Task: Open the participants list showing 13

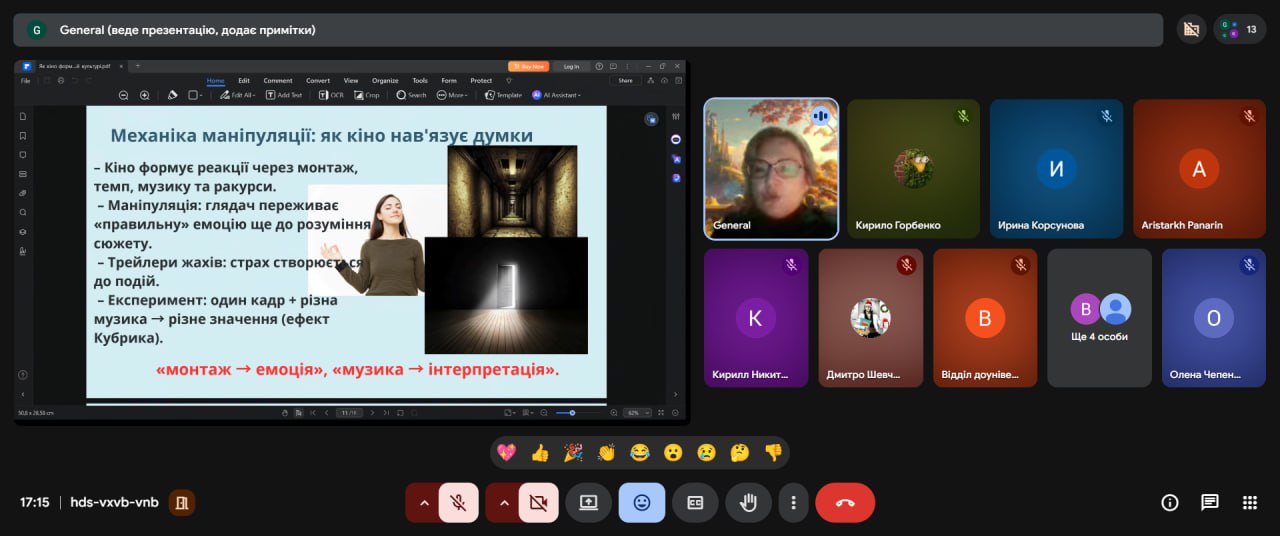Action: click(1240, 29)
